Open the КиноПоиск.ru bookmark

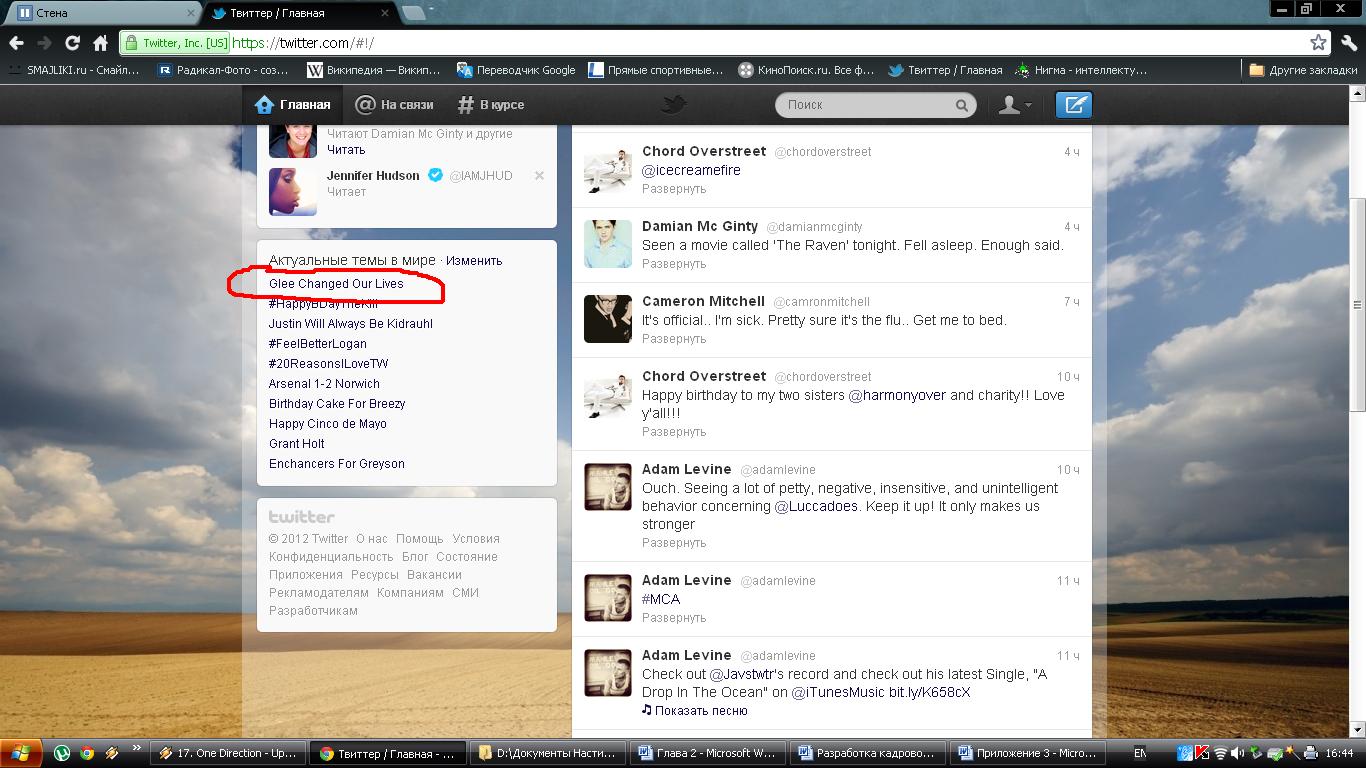coord(806,70)
